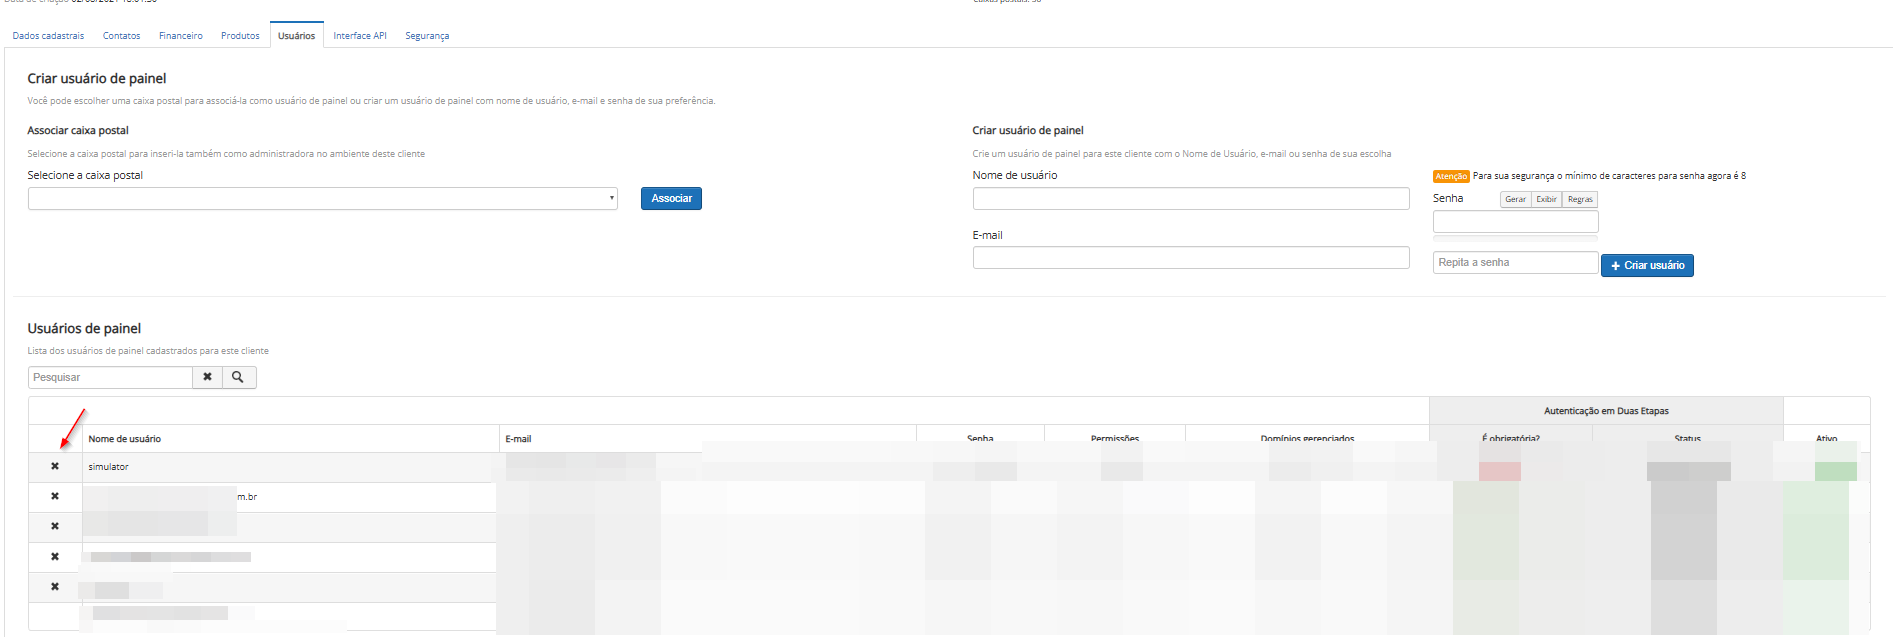This screenshot has width=1893, height=637.
Task: Go to the Financeiro tab
Action: click(181, 36)
